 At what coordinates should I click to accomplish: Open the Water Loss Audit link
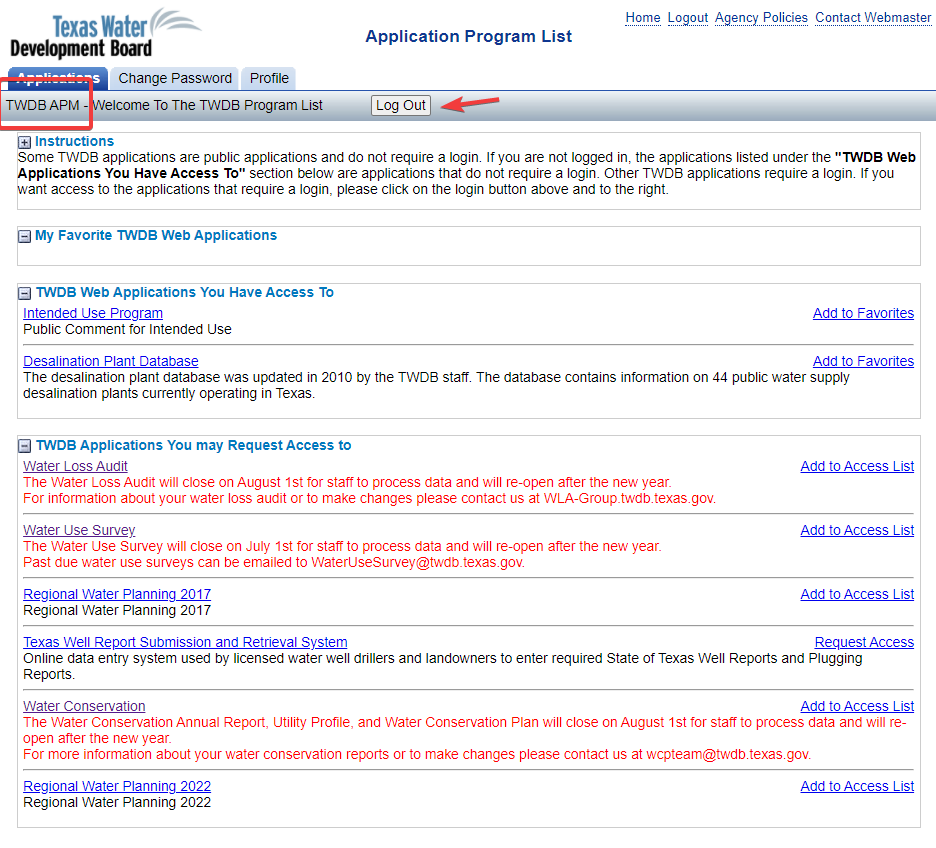tap(75, 466)
